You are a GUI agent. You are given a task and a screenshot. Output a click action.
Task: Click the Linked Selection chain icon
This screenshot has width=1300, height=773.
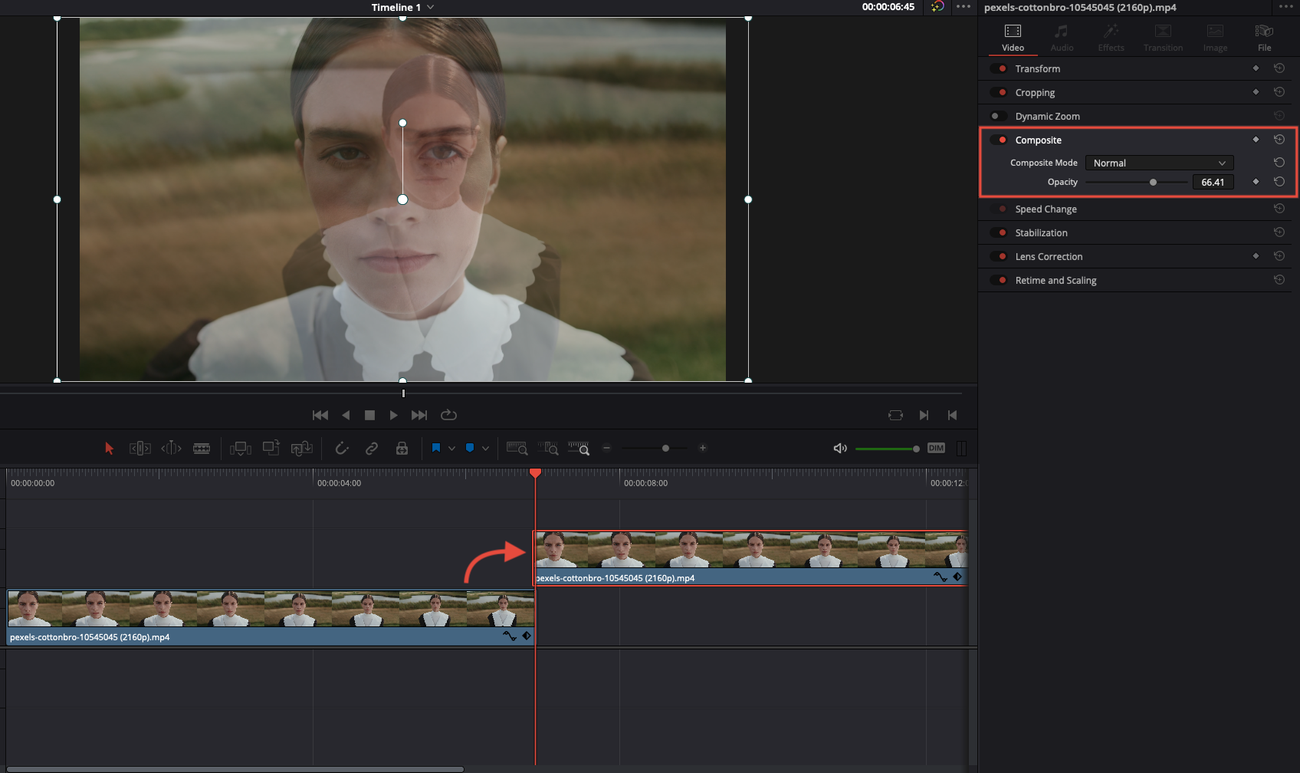click(371, 448)
